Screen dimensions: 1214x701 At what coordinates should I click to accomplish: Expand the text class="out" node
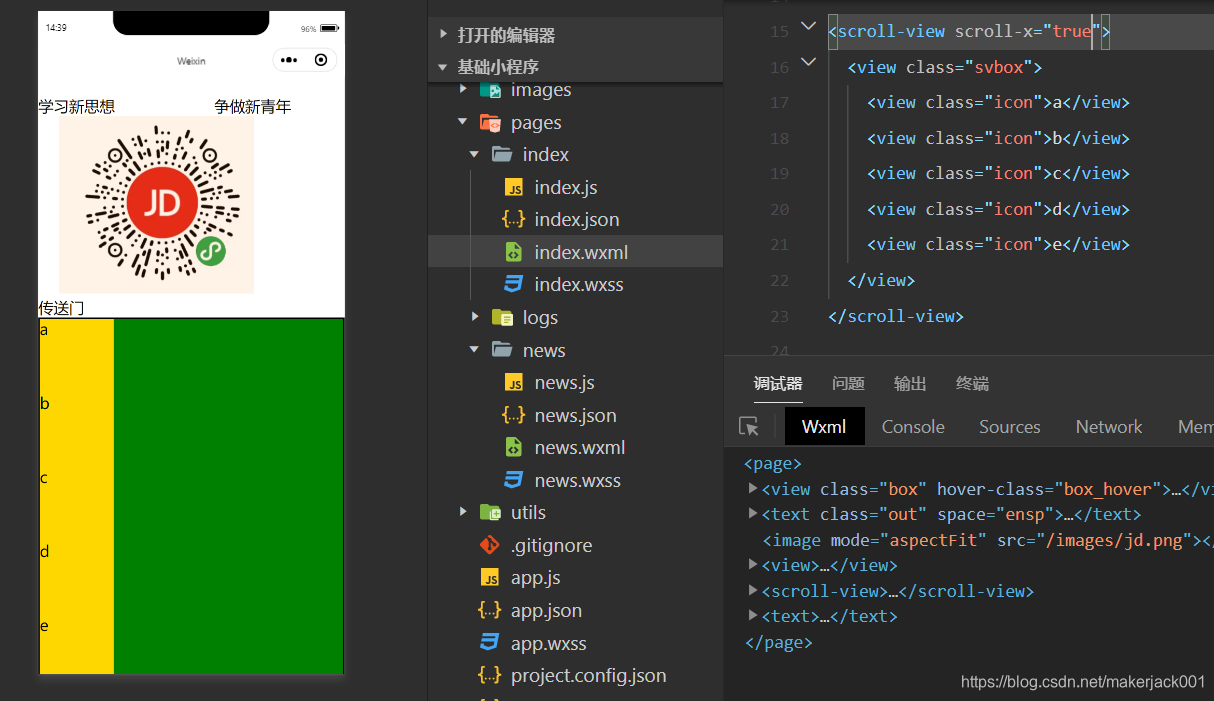(x=753, y=513)
